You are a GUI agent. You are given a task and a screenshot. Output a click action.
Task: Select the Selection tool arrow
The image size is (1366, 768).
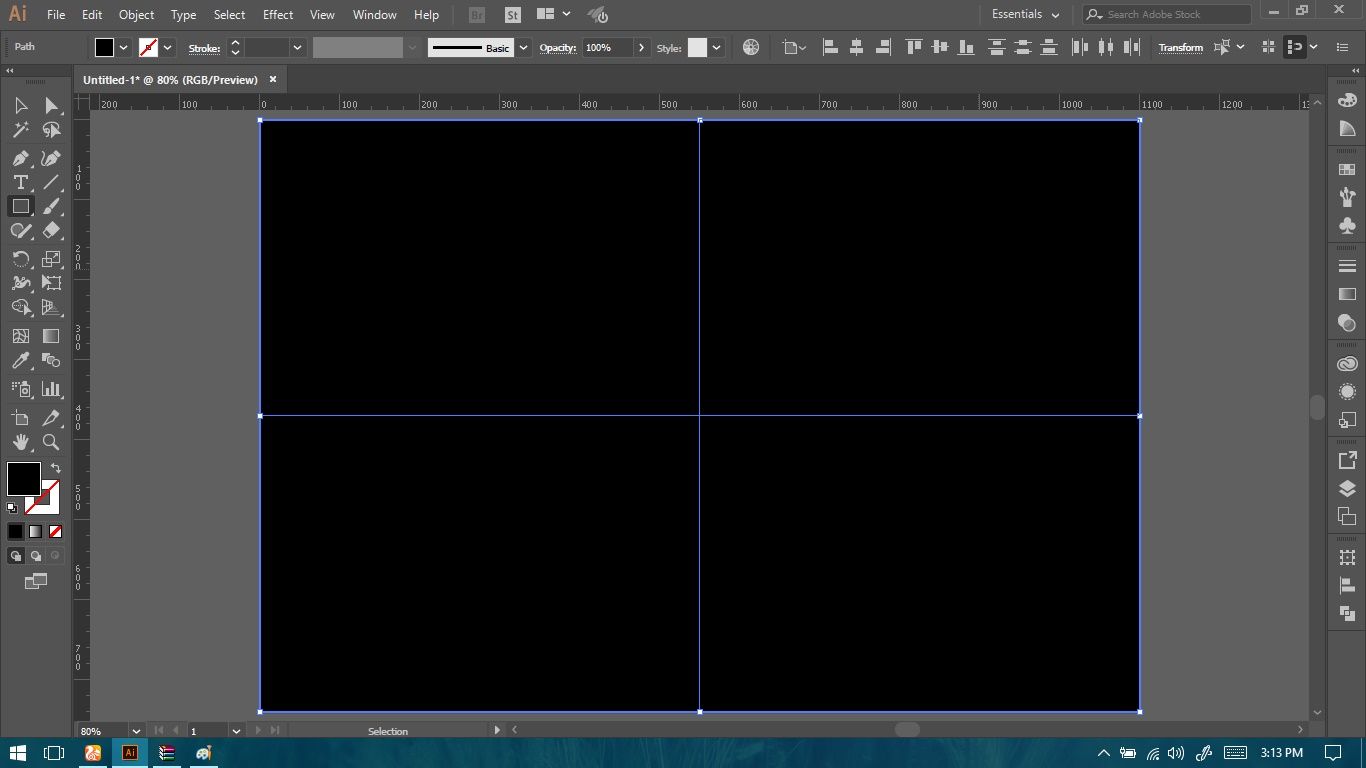20,106
